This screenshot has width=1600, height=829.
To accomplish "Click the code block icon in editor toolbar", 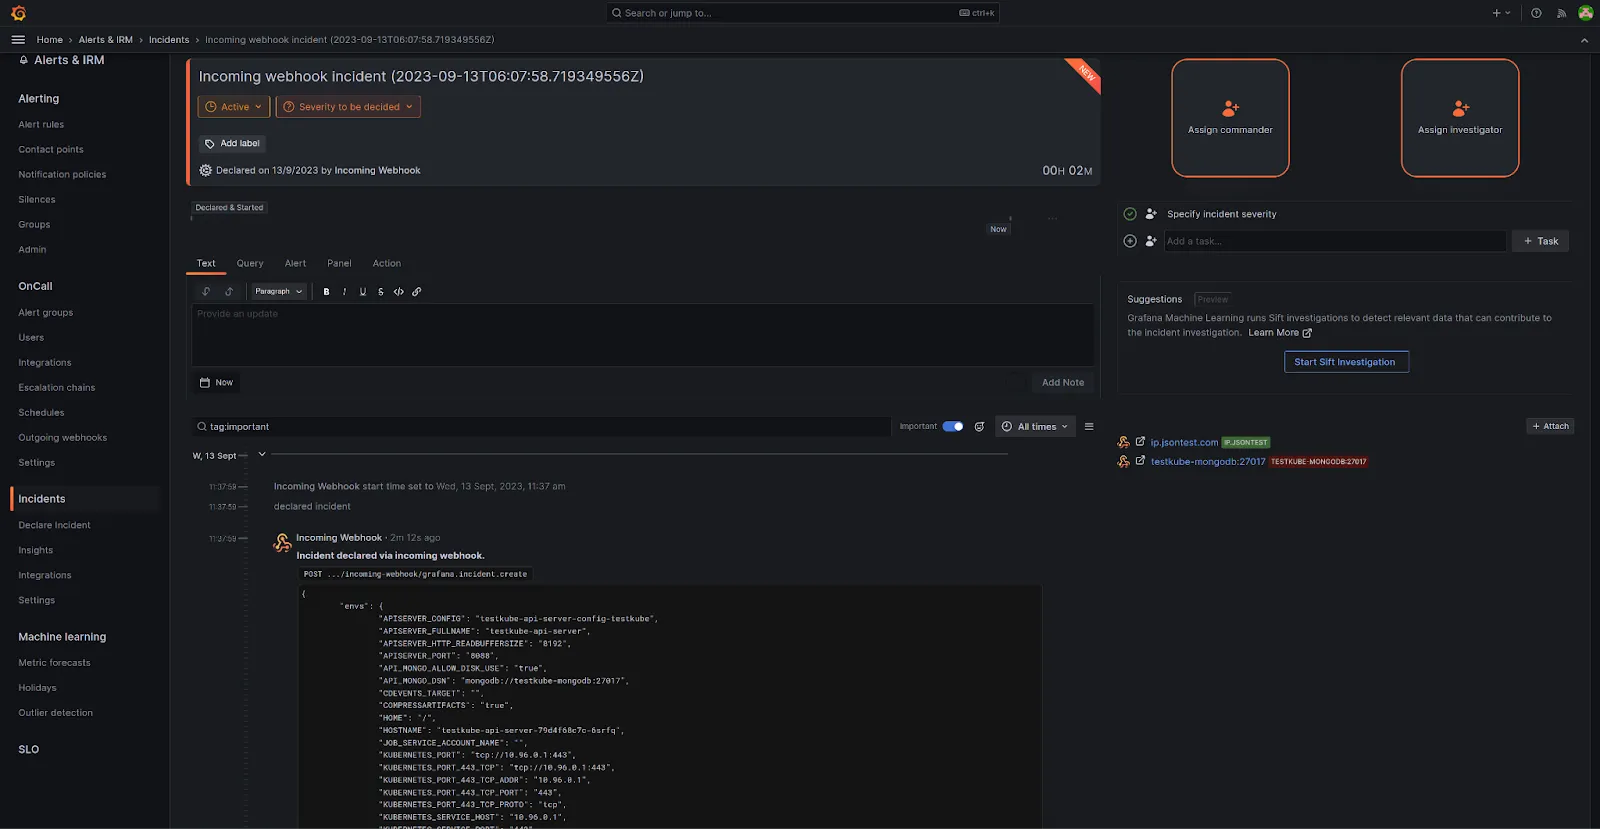I will pos(399,292).
